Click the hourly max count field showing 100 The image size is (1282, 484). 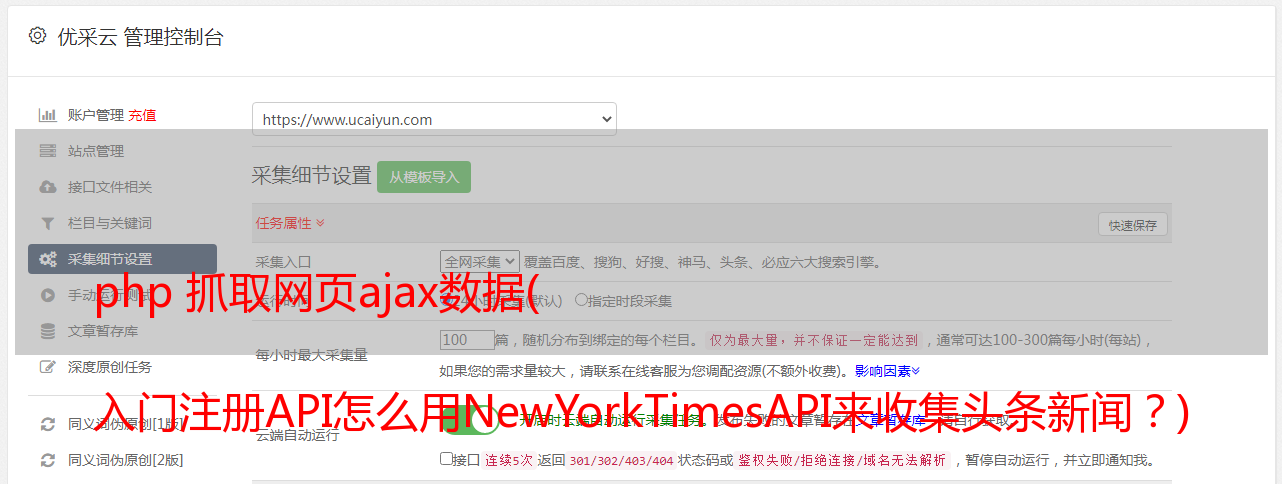coord(467,340)
